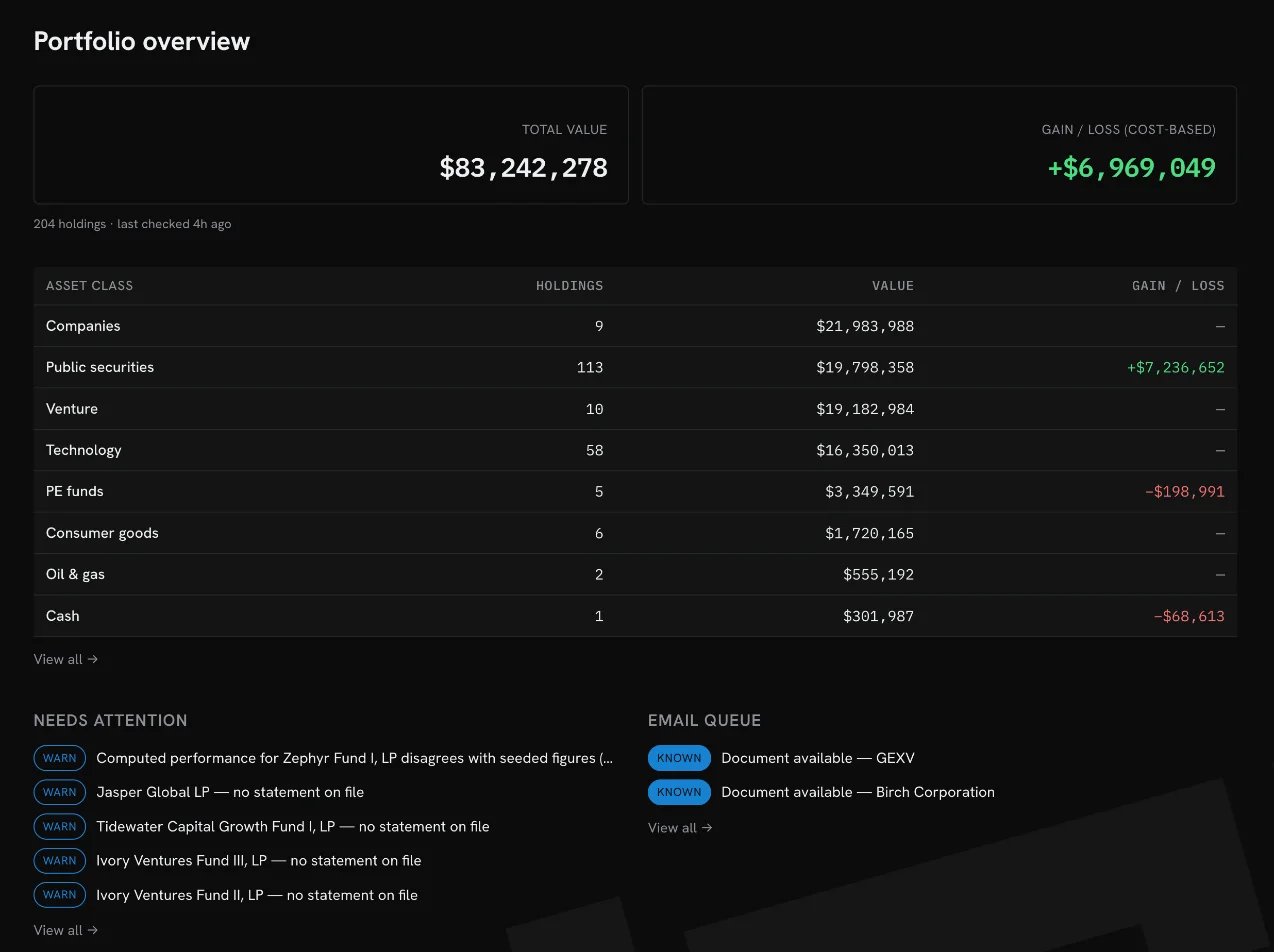
Task: Click WARN badge beside Zephyr Fund I
Action: click(60, 758)
